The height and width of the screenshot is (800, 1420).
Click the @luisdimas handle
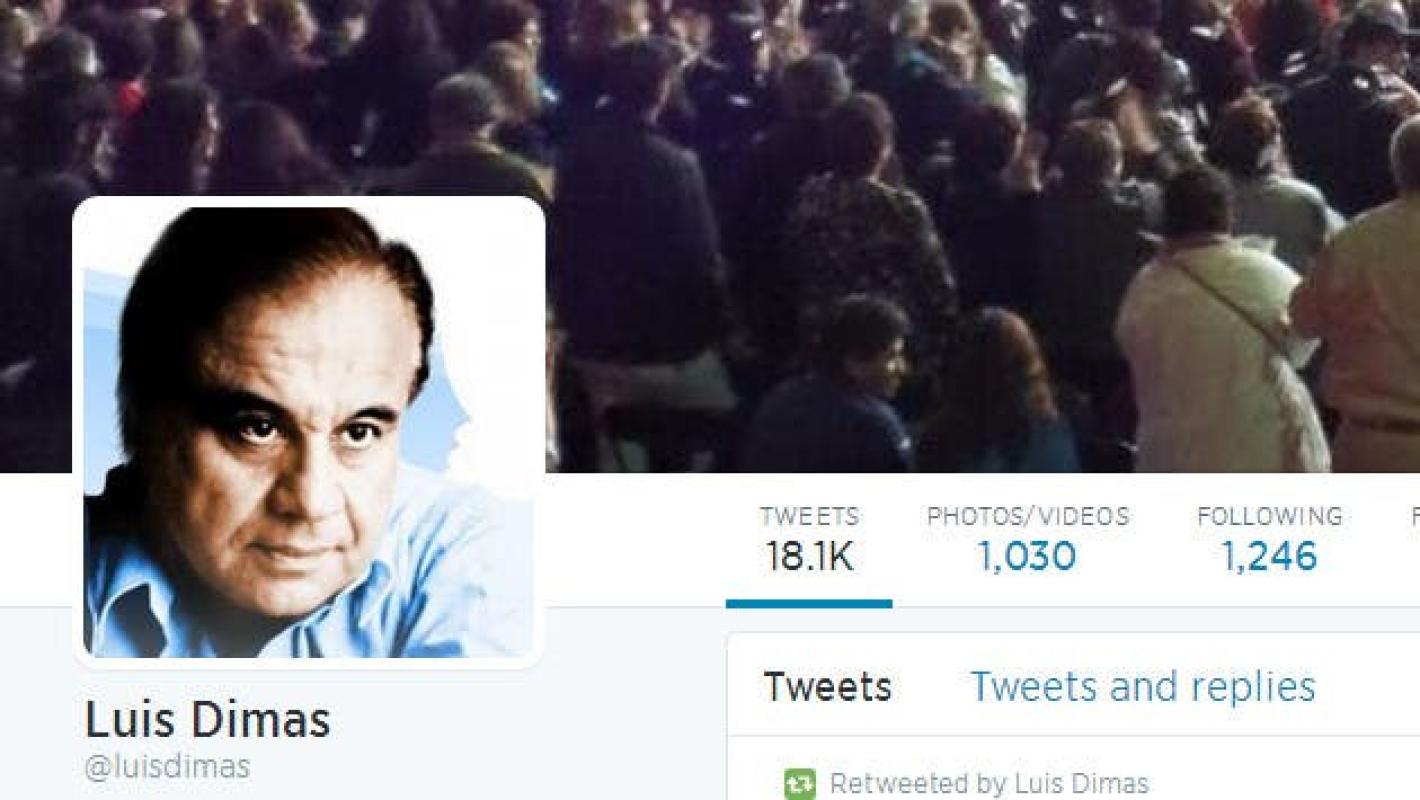(x=167, y=767)
